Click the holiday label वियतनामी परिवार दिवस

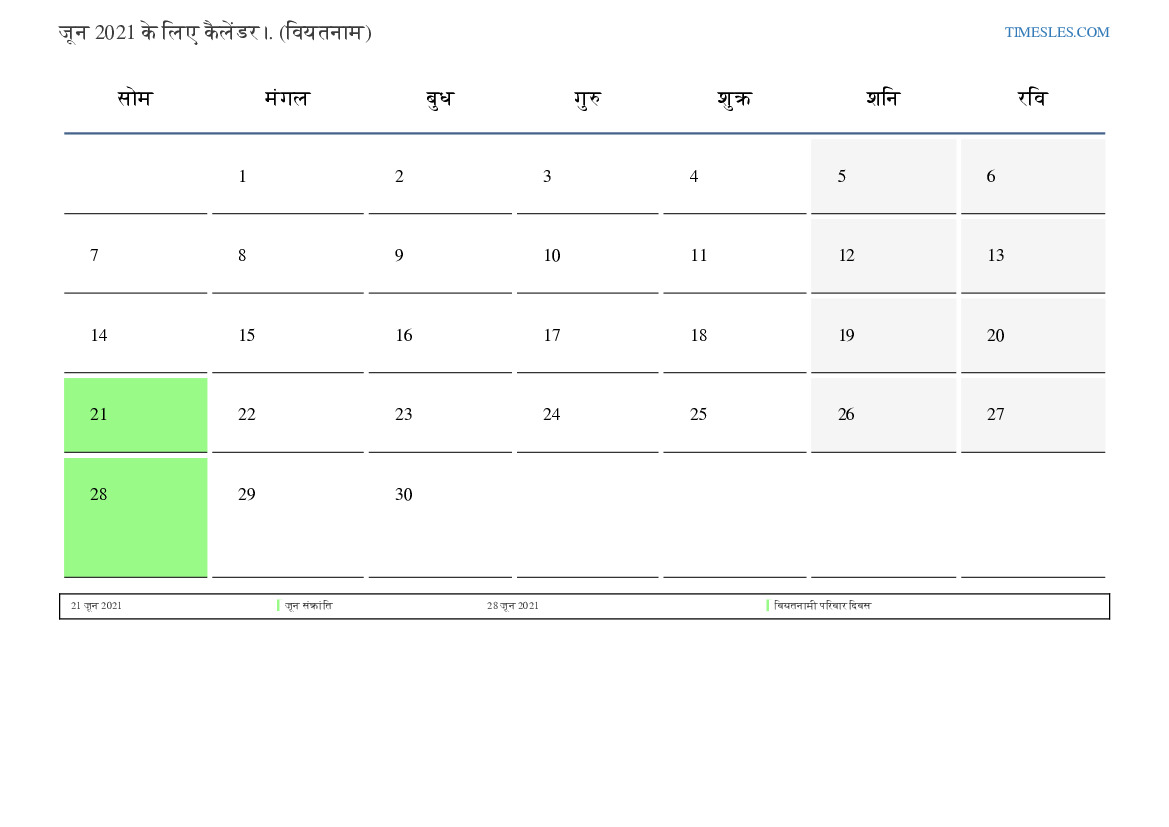pos(822,606)
